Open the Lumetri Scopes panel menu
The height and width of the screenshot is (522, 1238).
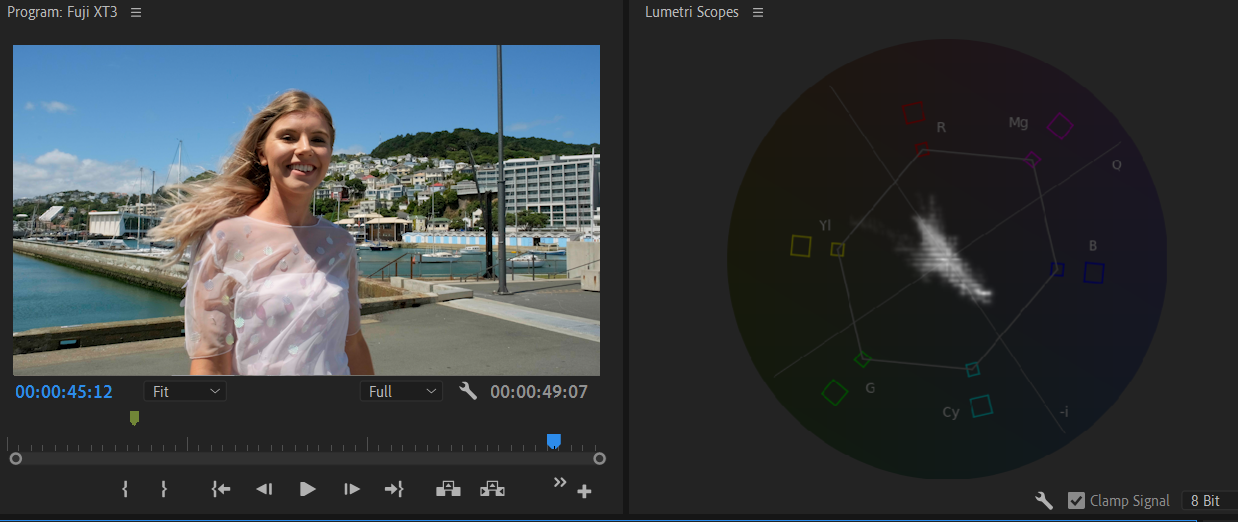758,12
